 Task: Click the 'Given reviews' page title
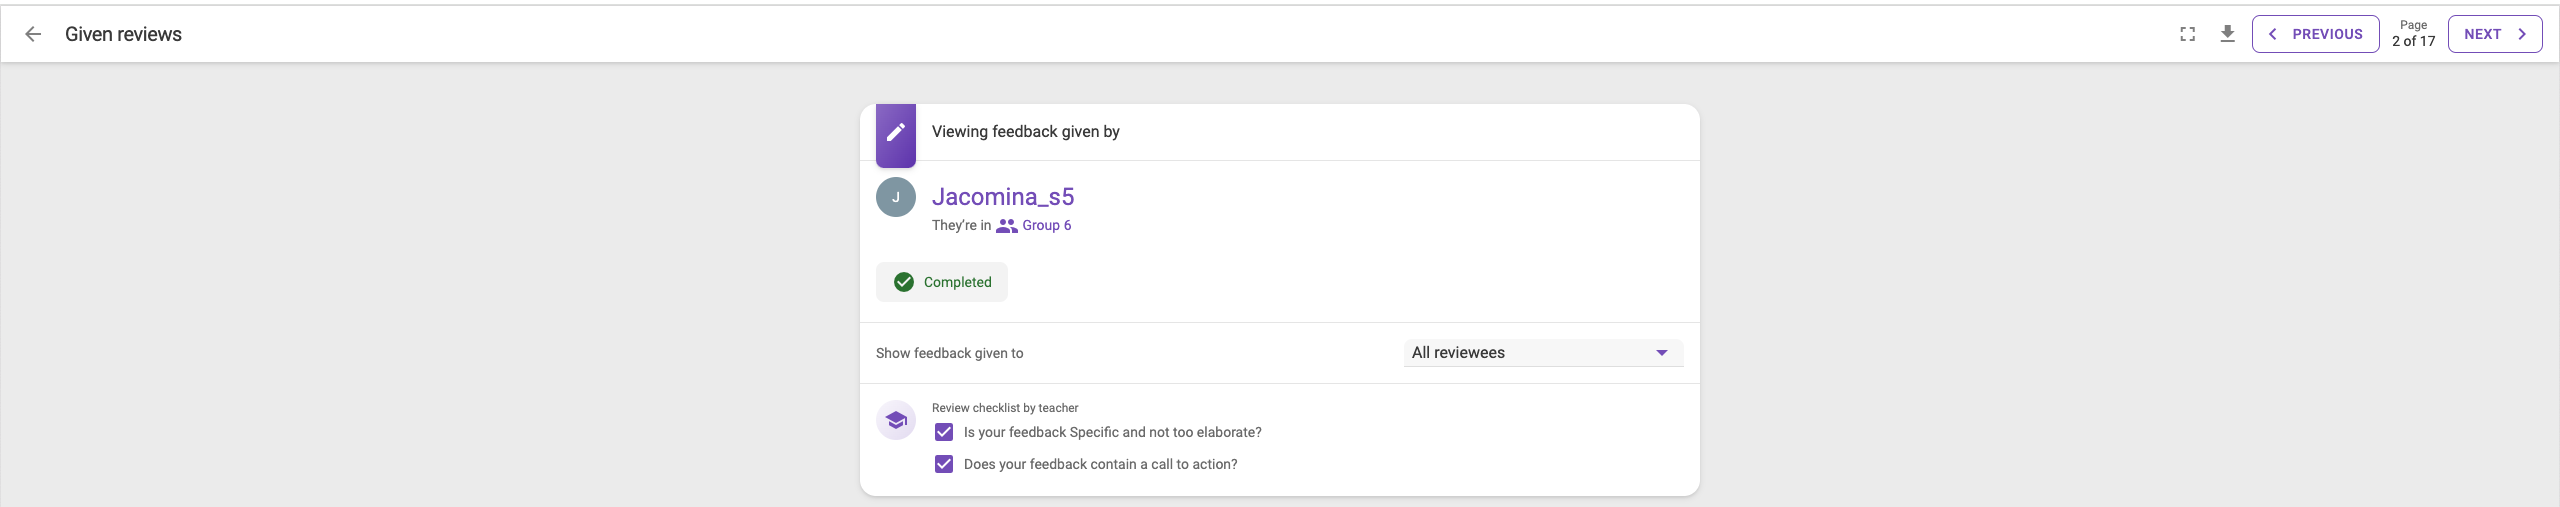tap(123, 34)
